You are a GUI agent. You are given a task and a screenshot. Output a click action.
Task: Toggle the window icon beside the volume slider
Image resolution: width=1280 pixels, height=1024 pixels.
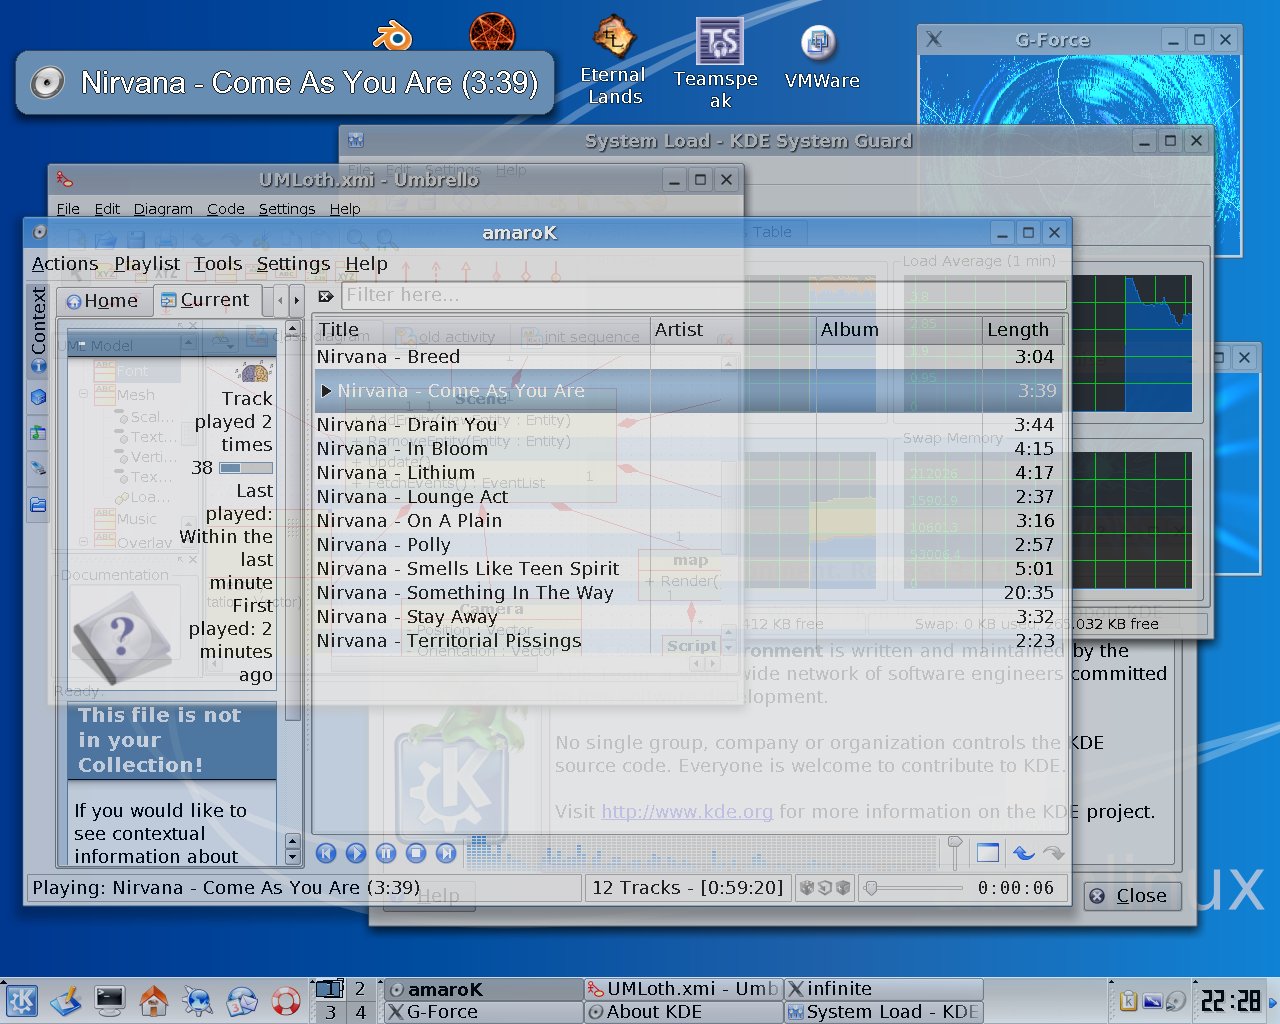pos(988,853)
